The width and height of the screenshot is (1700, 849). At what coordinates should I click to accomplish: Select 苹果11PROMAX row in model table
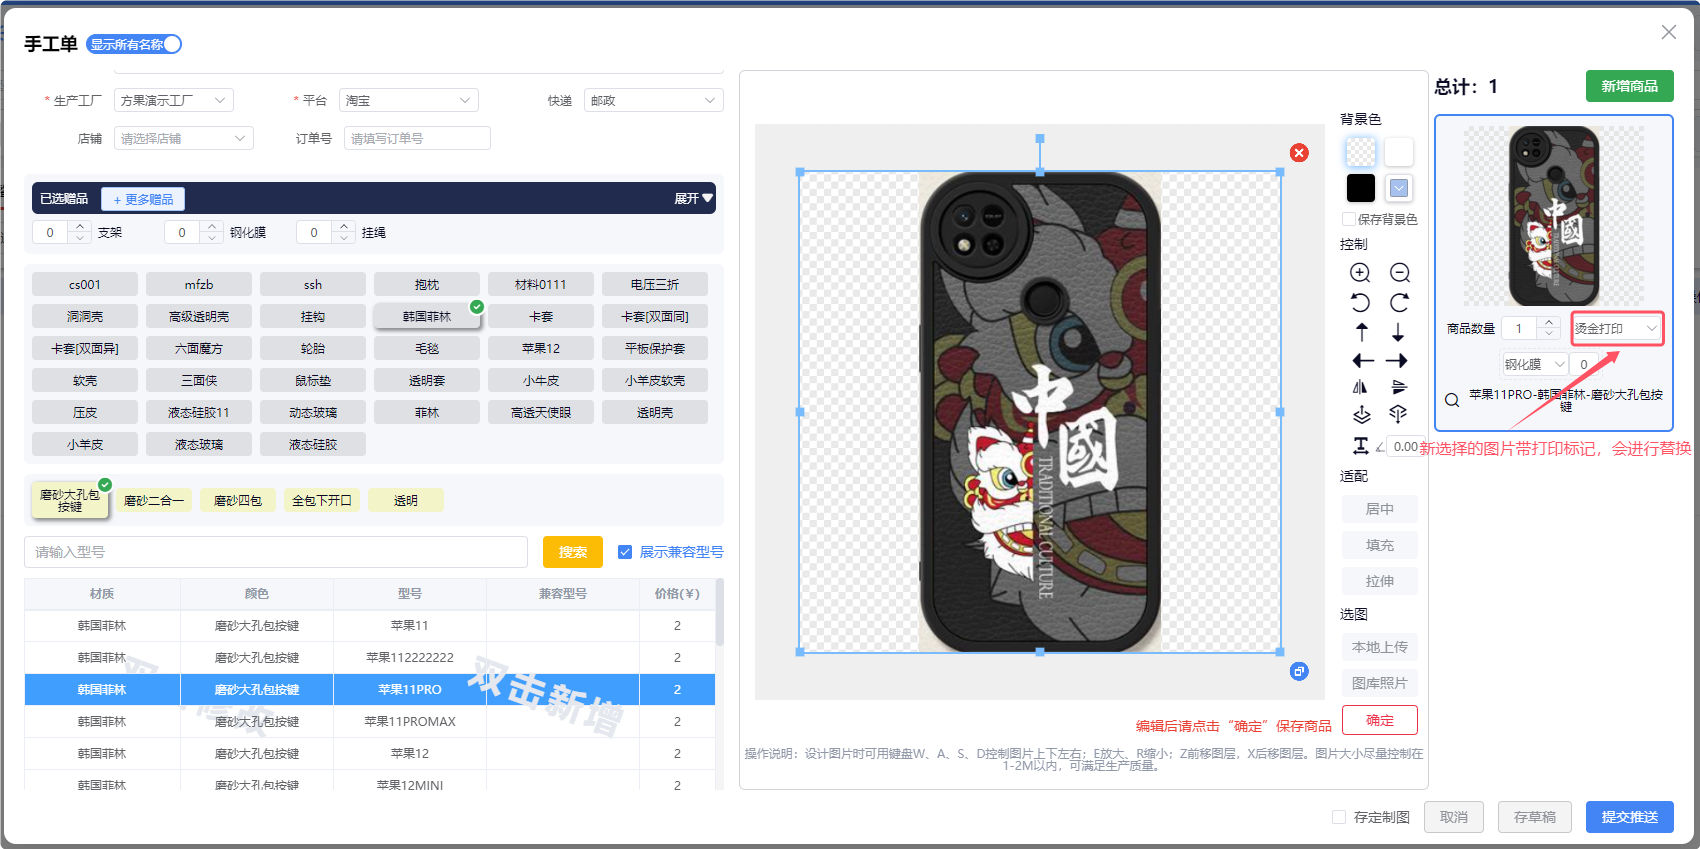point(370,721)
